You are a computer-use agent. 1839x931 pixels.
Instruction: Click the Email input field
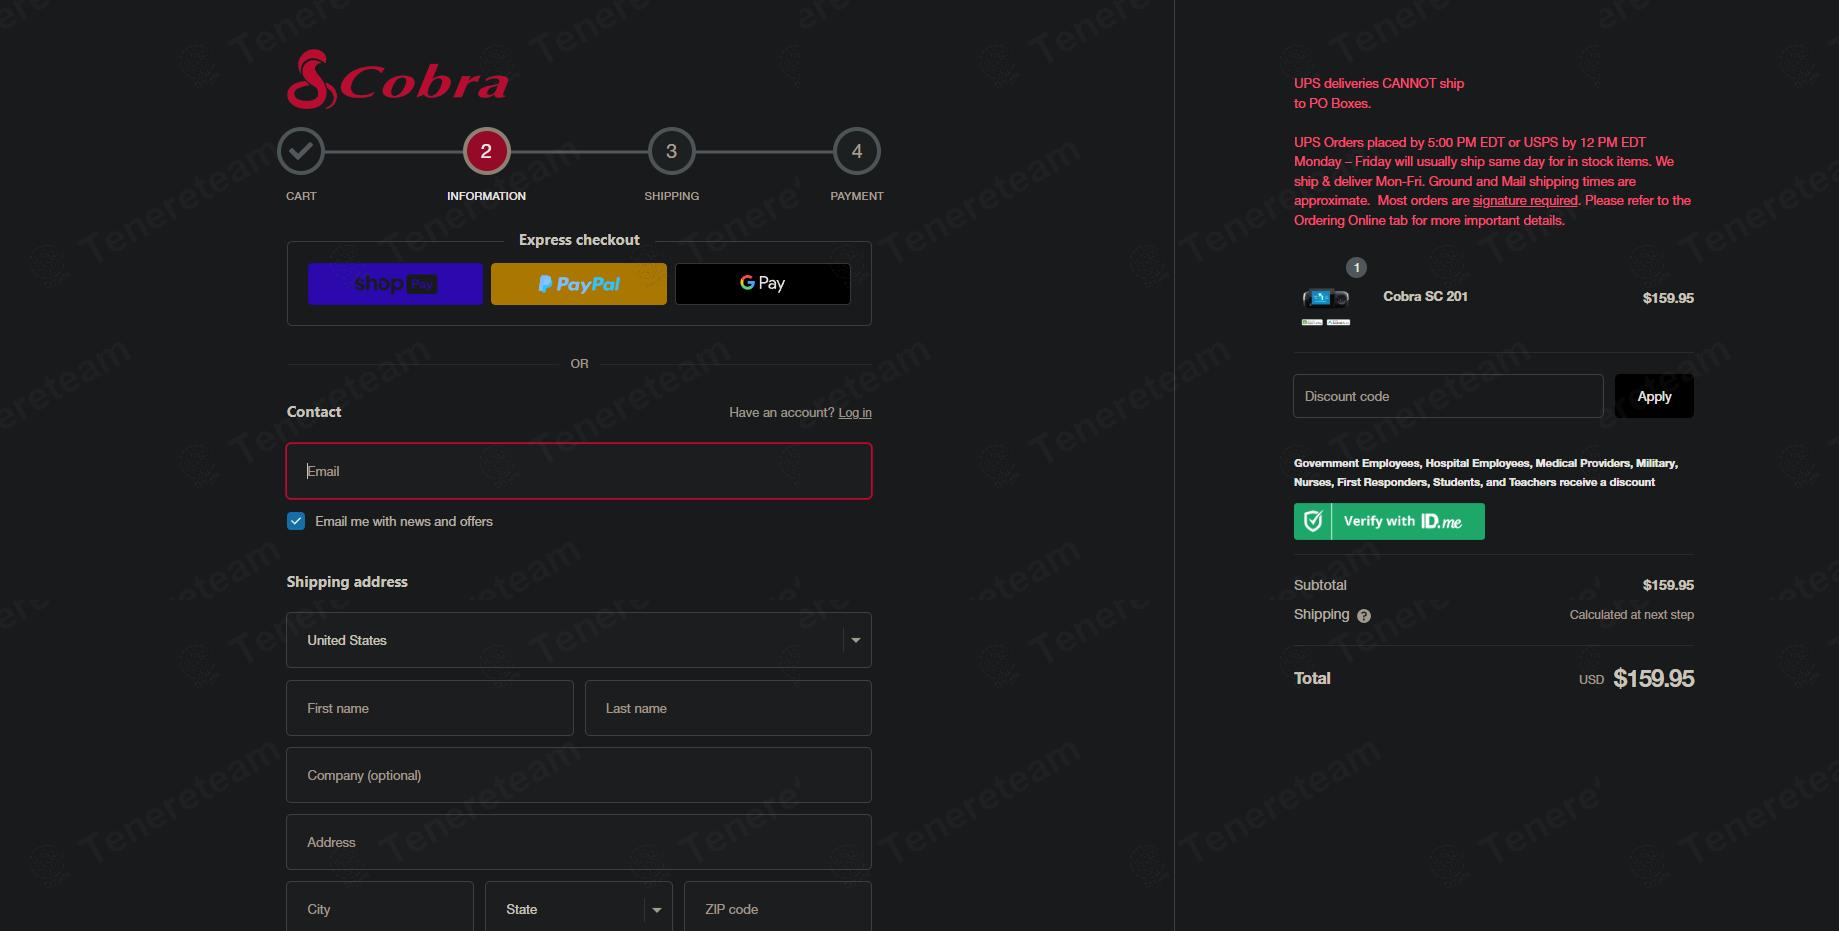(579, 471)
